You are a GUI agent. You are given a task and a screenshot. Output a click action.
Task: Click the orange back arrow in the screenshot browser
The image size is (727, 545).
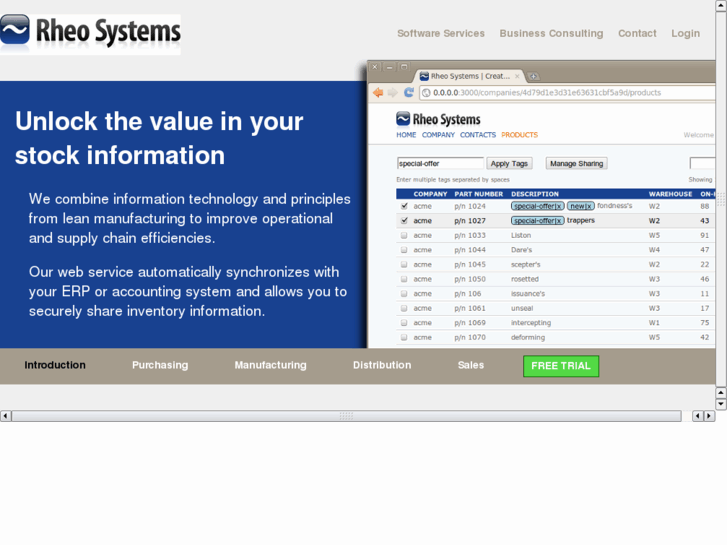[x=378, y=92]
